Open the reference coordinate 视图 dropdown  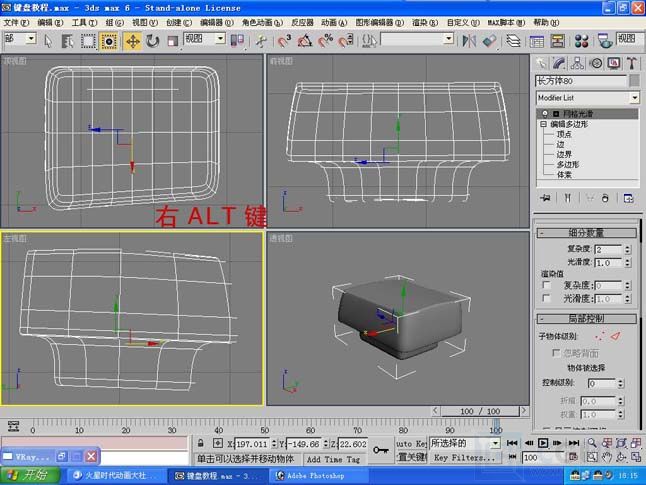click(x=205, y=39)
